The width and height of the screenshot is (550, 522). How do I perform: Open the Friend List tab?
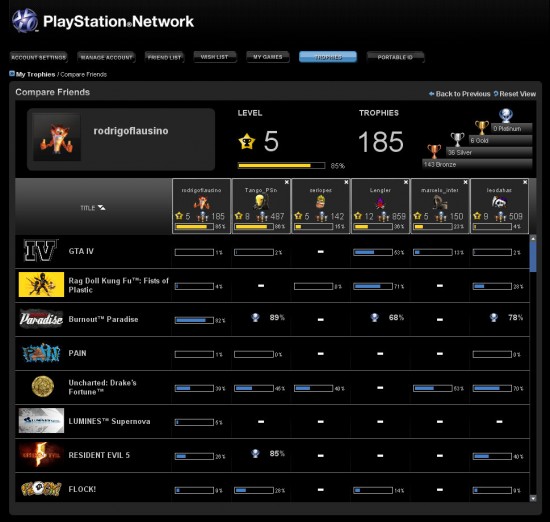[x=165, y=57]
